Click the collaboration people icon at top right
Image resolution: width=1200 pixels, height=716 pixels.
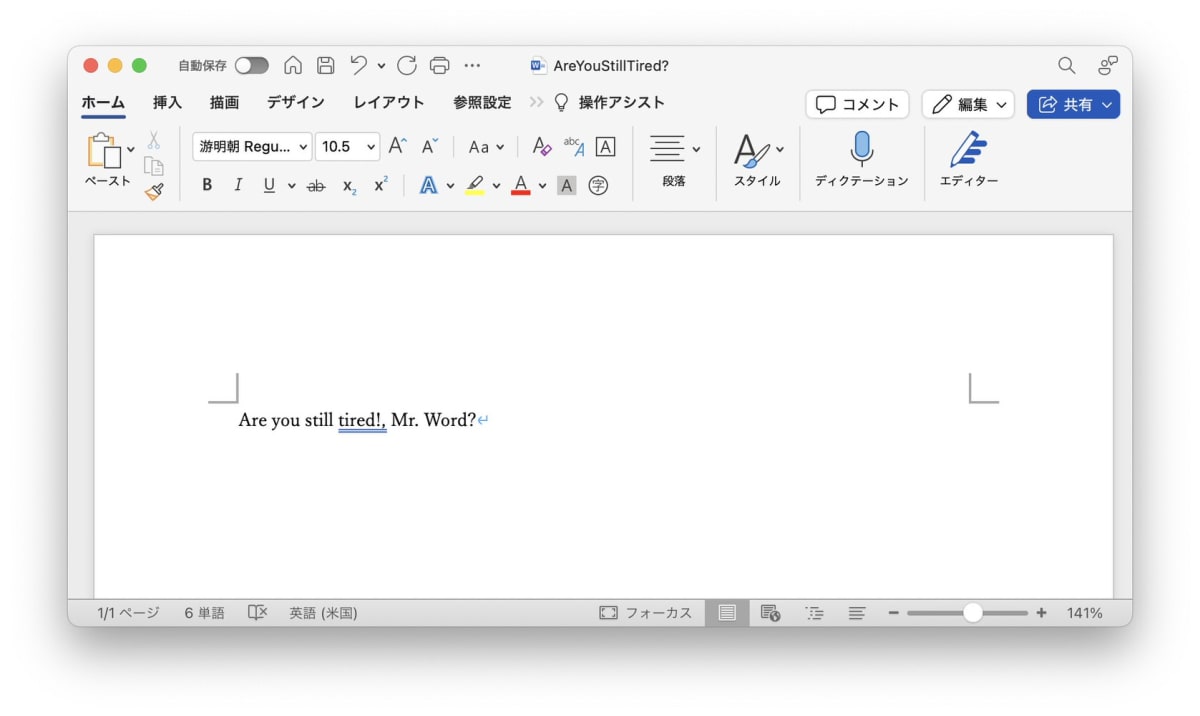1107,66
